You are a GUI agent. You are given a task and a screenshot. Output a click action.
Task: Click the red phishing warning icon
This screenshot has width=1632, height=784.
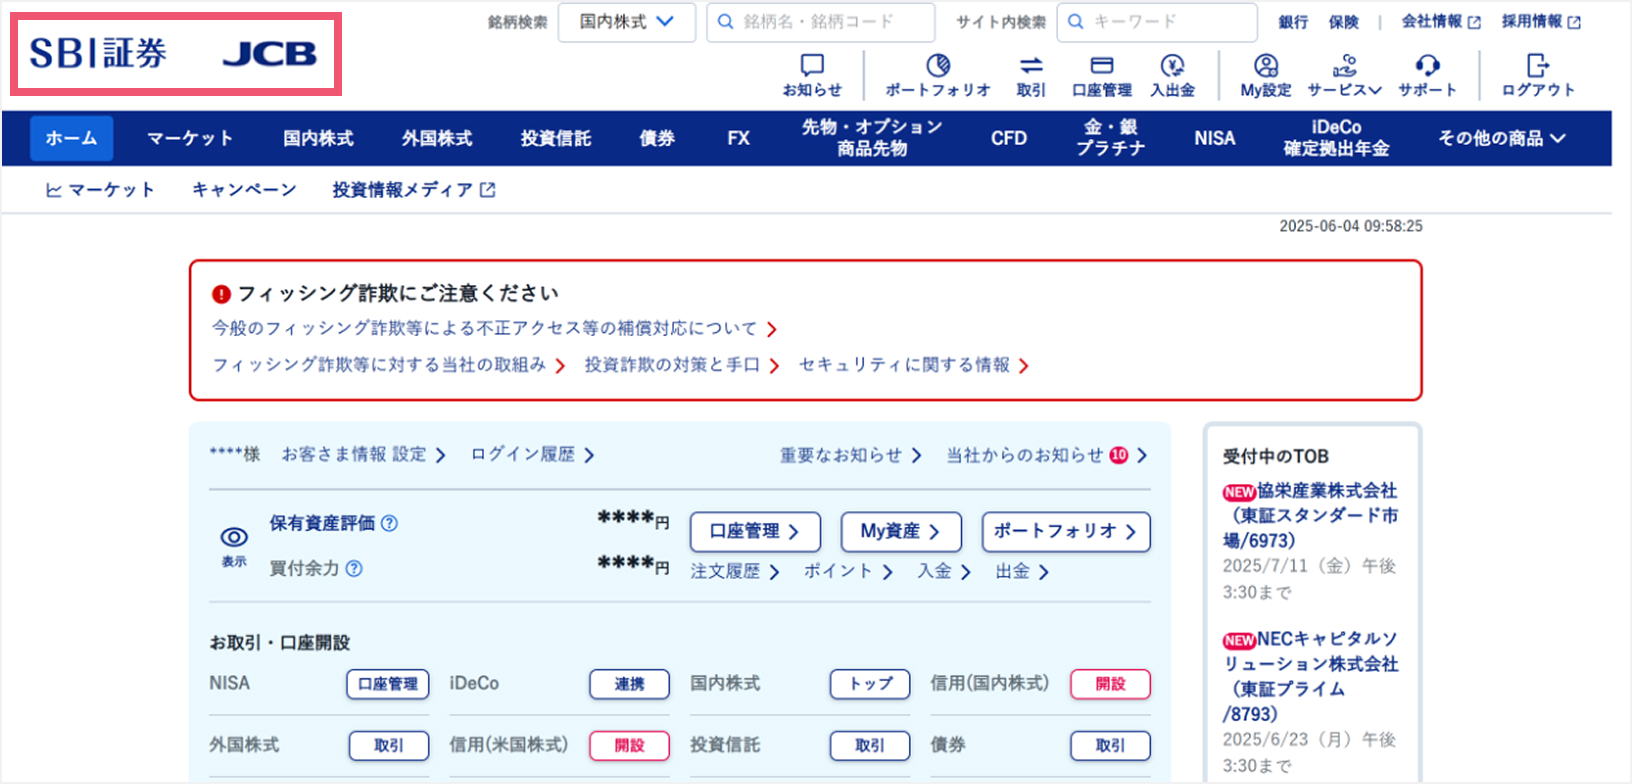coord(221,294)
